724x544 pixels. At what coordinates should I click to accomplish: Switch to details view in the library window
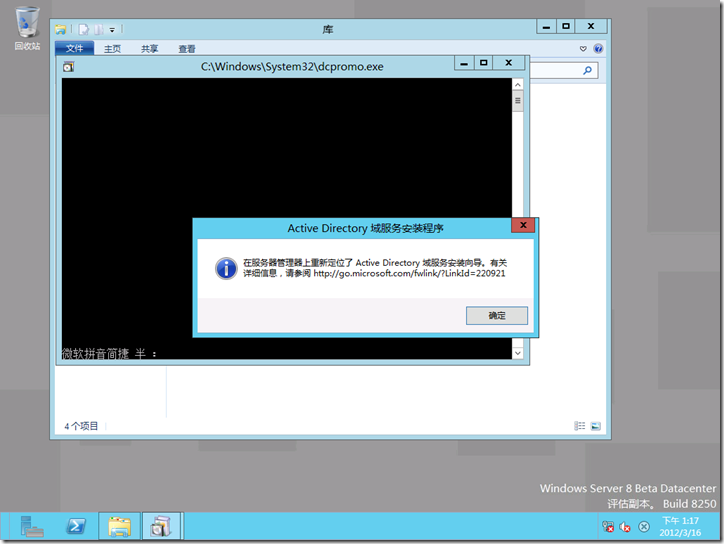(579, 426)
